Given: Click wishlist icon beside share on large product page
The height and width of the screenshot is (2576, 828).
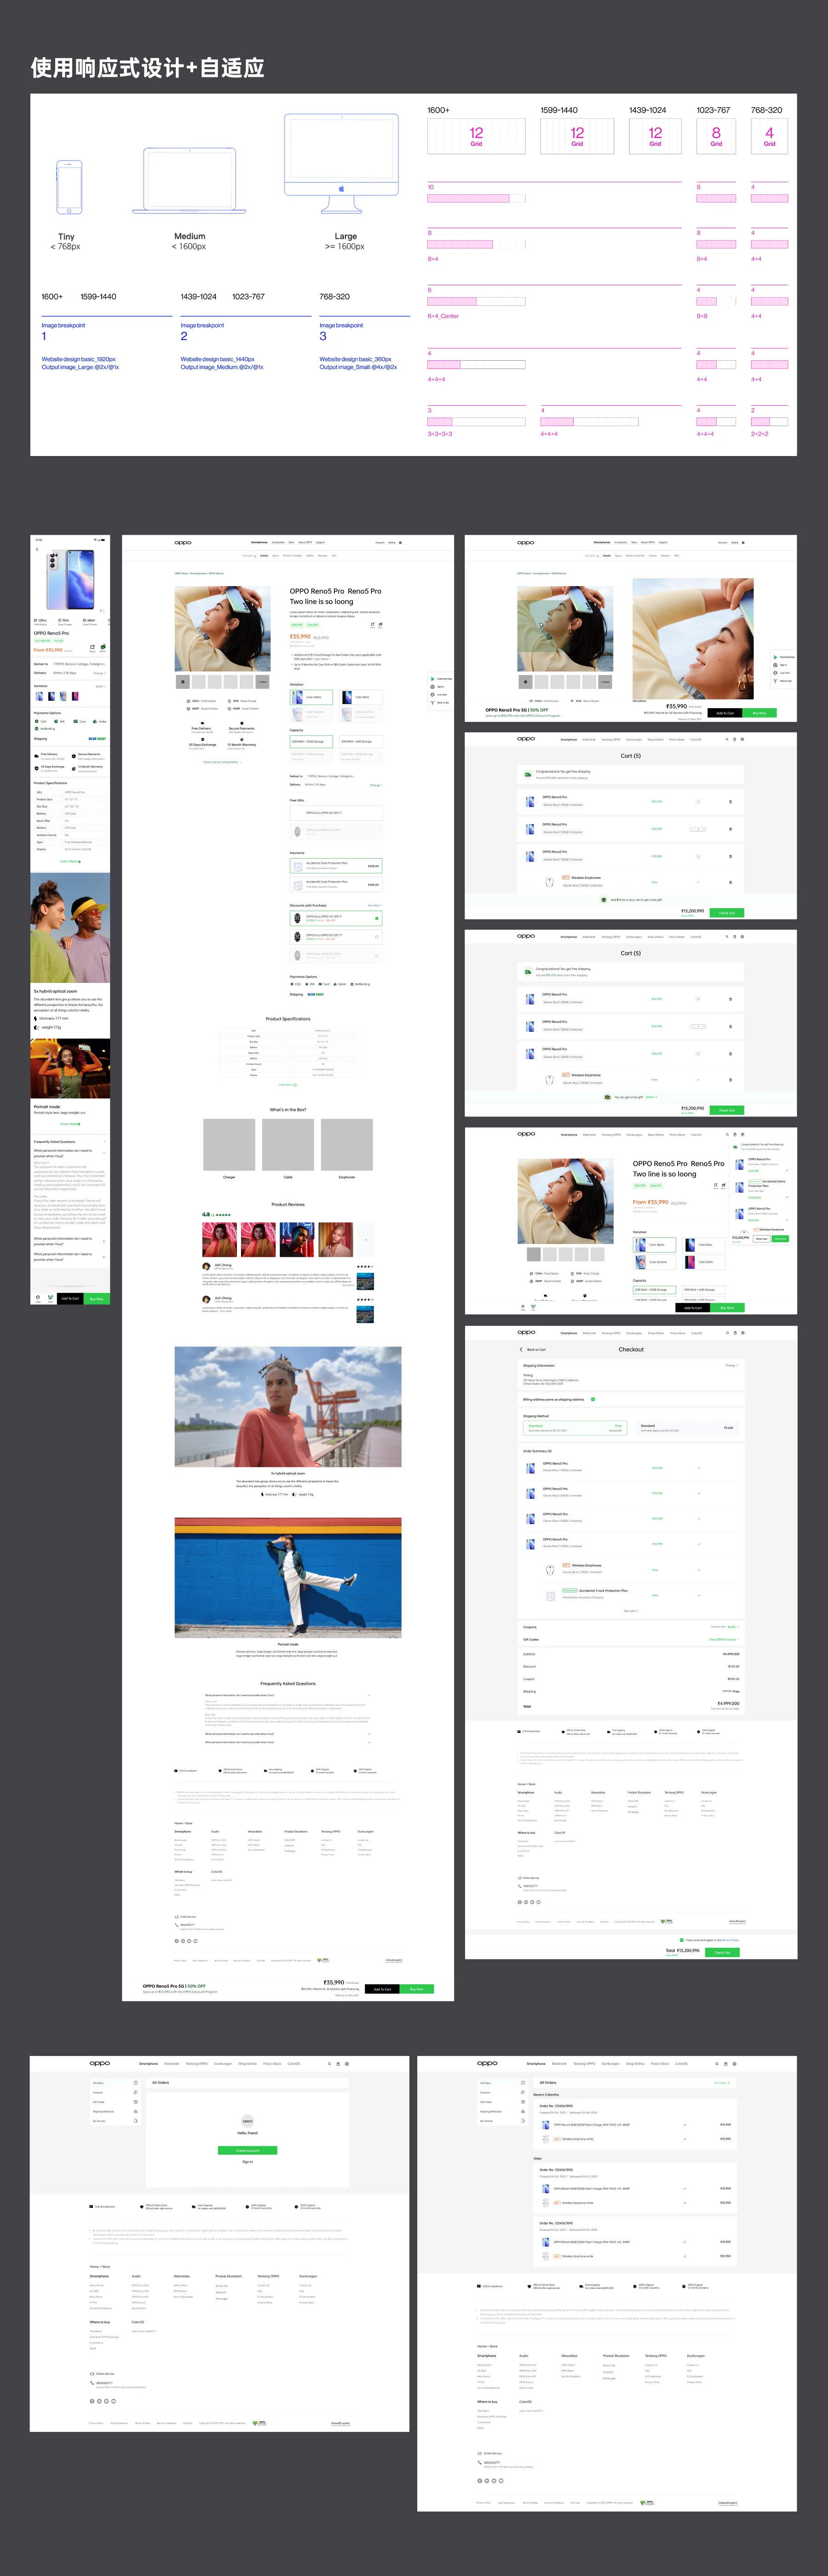Looking at the screenshot, I should tap(381, 625).
